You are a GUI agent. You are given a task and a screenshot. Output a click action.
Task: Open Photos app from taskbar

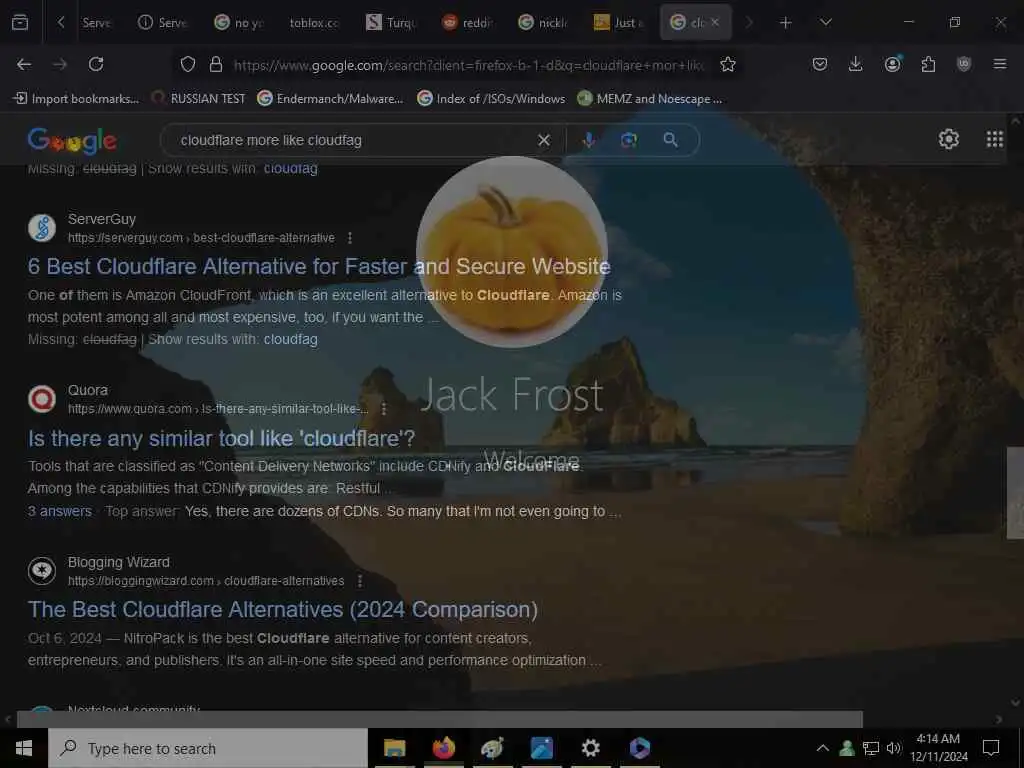click(x=541, y=748)
